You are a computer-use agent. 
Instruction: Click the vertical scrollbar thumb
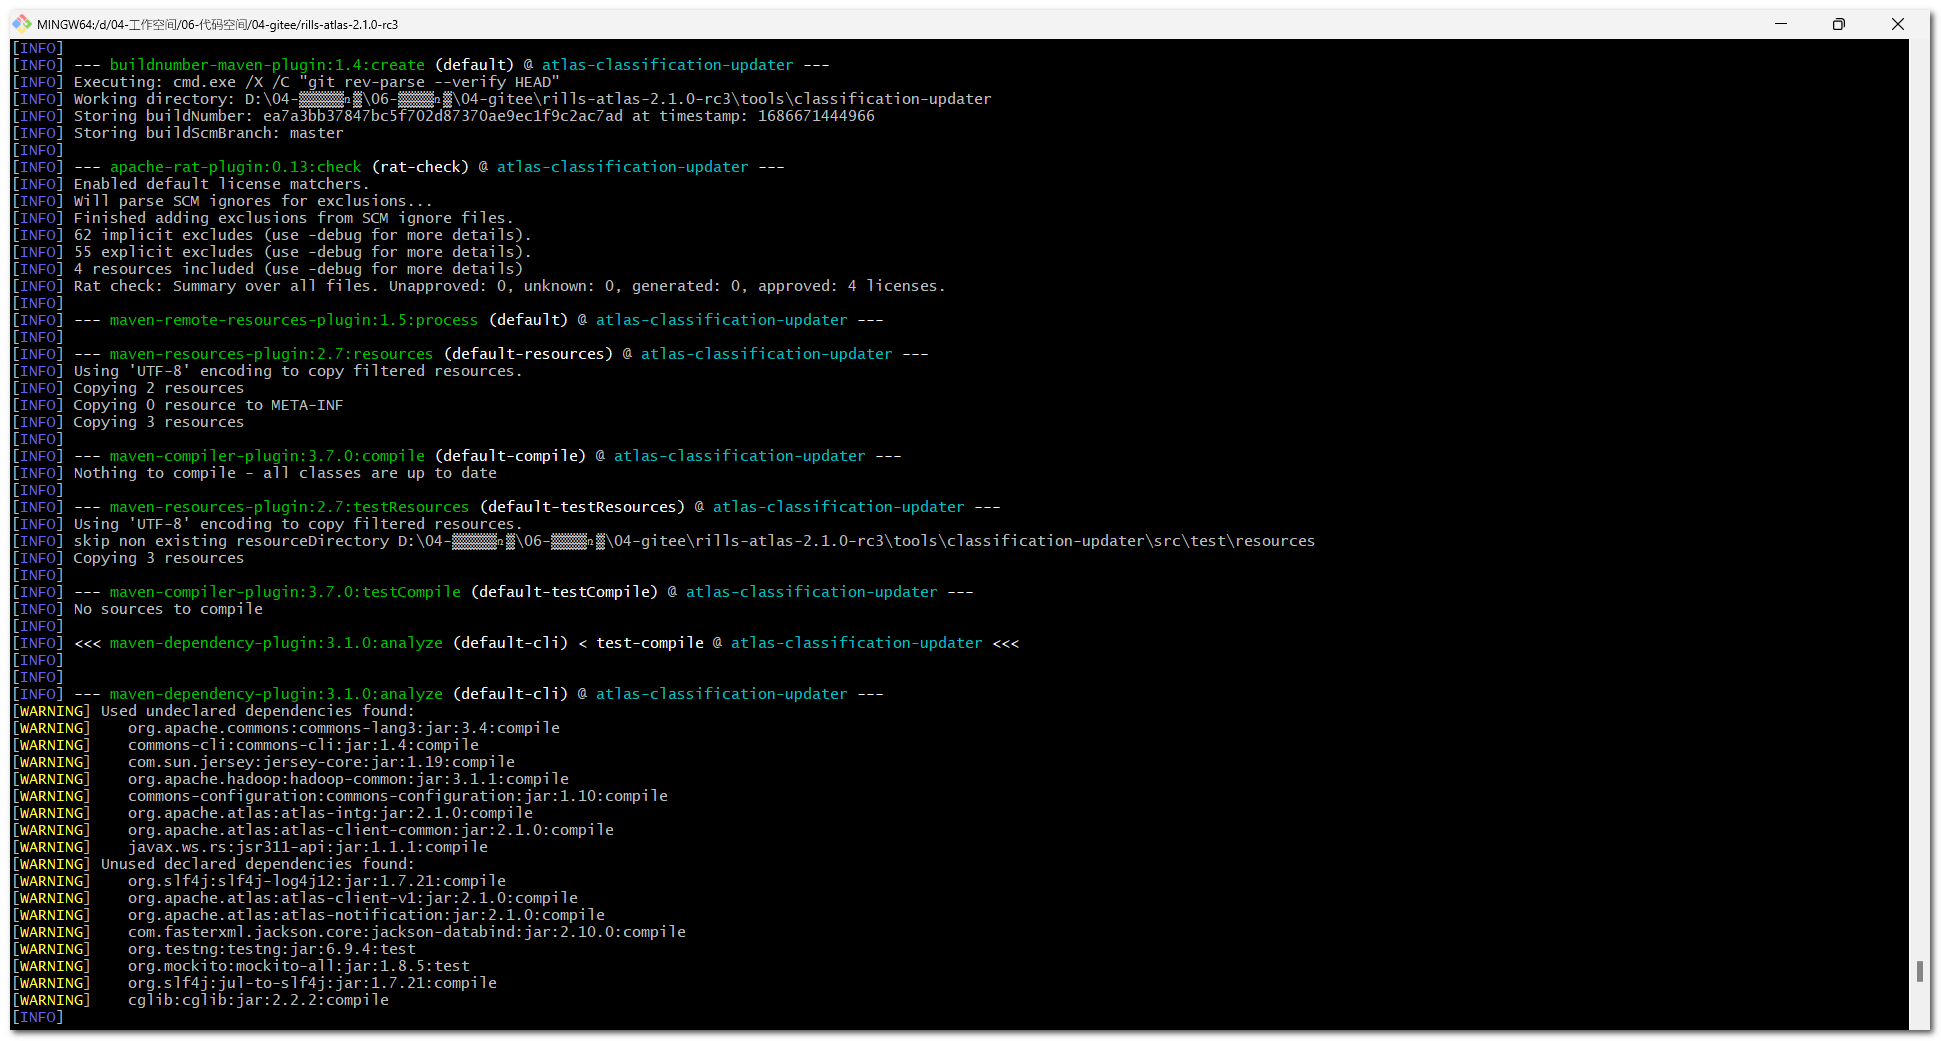pos(1919,971)
